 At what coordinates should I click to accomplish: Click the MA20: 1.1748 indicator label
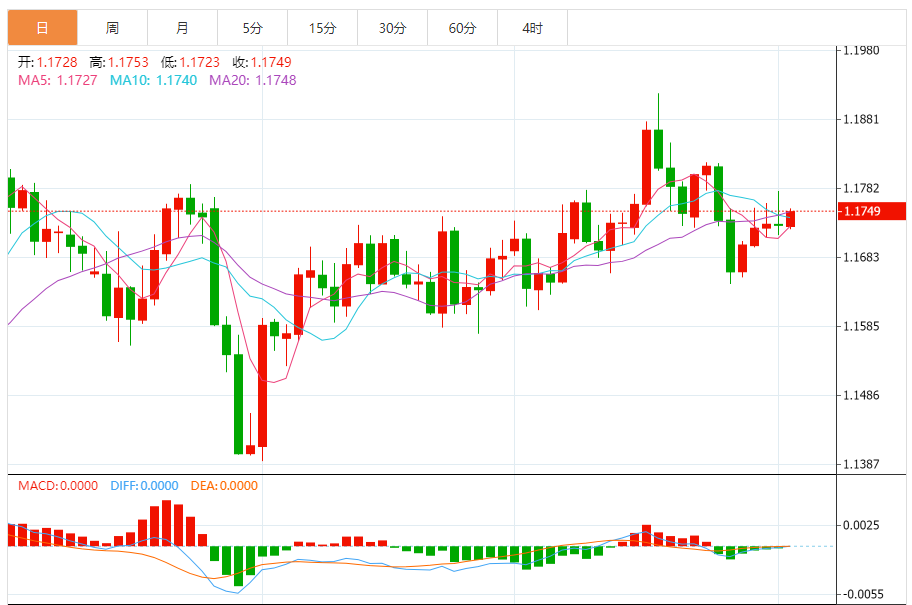(252, 80)
